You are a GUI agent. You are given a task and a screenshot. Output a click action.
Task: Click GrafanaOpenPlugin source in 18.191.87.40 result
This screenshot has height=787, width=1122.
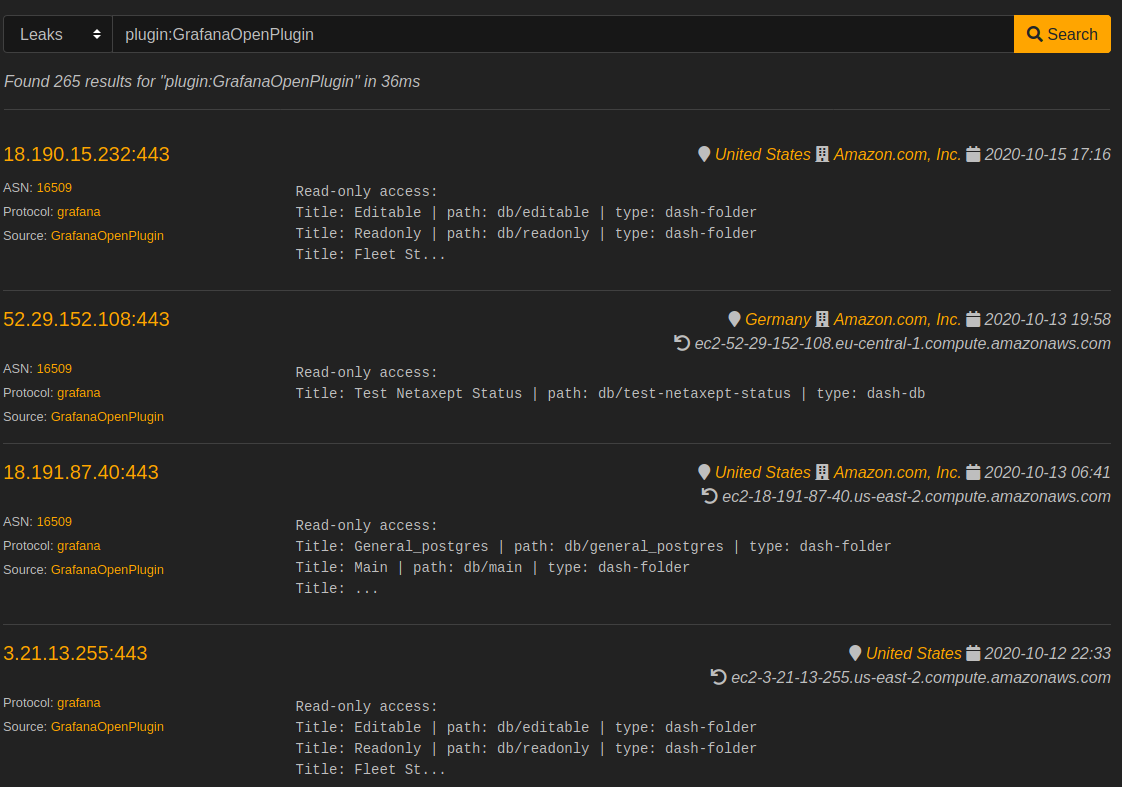coord(107,570)
